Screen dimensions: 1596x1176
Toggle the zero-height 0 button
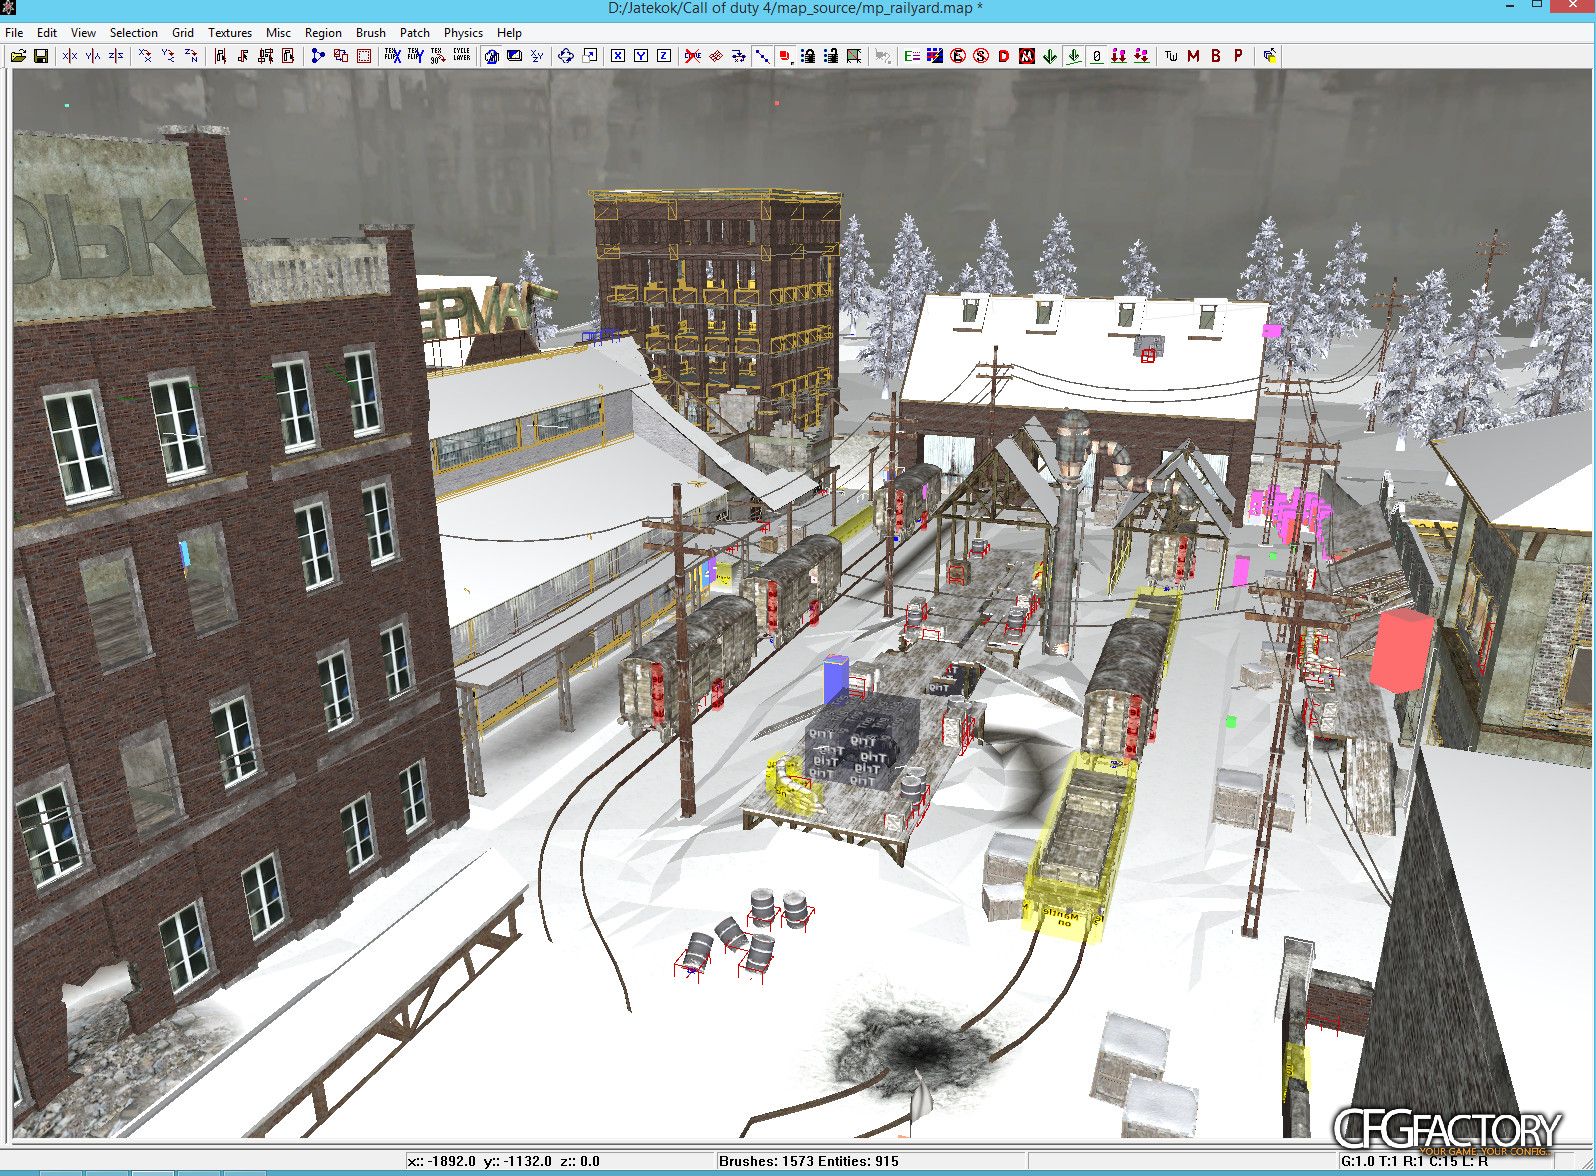tap(1097, 56)
